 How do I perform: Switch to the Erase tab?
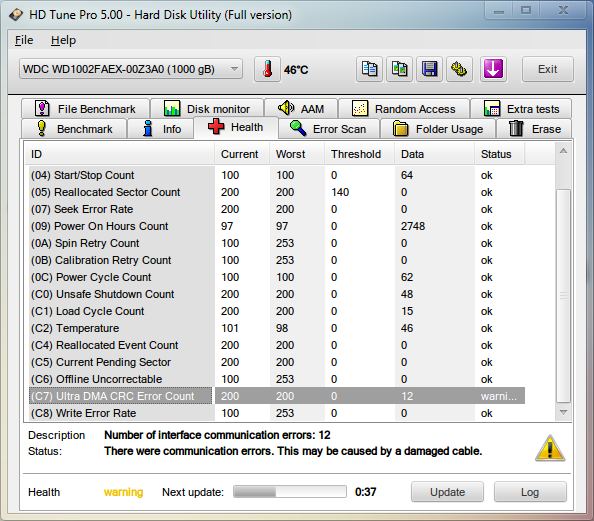[x=535, y=129]
